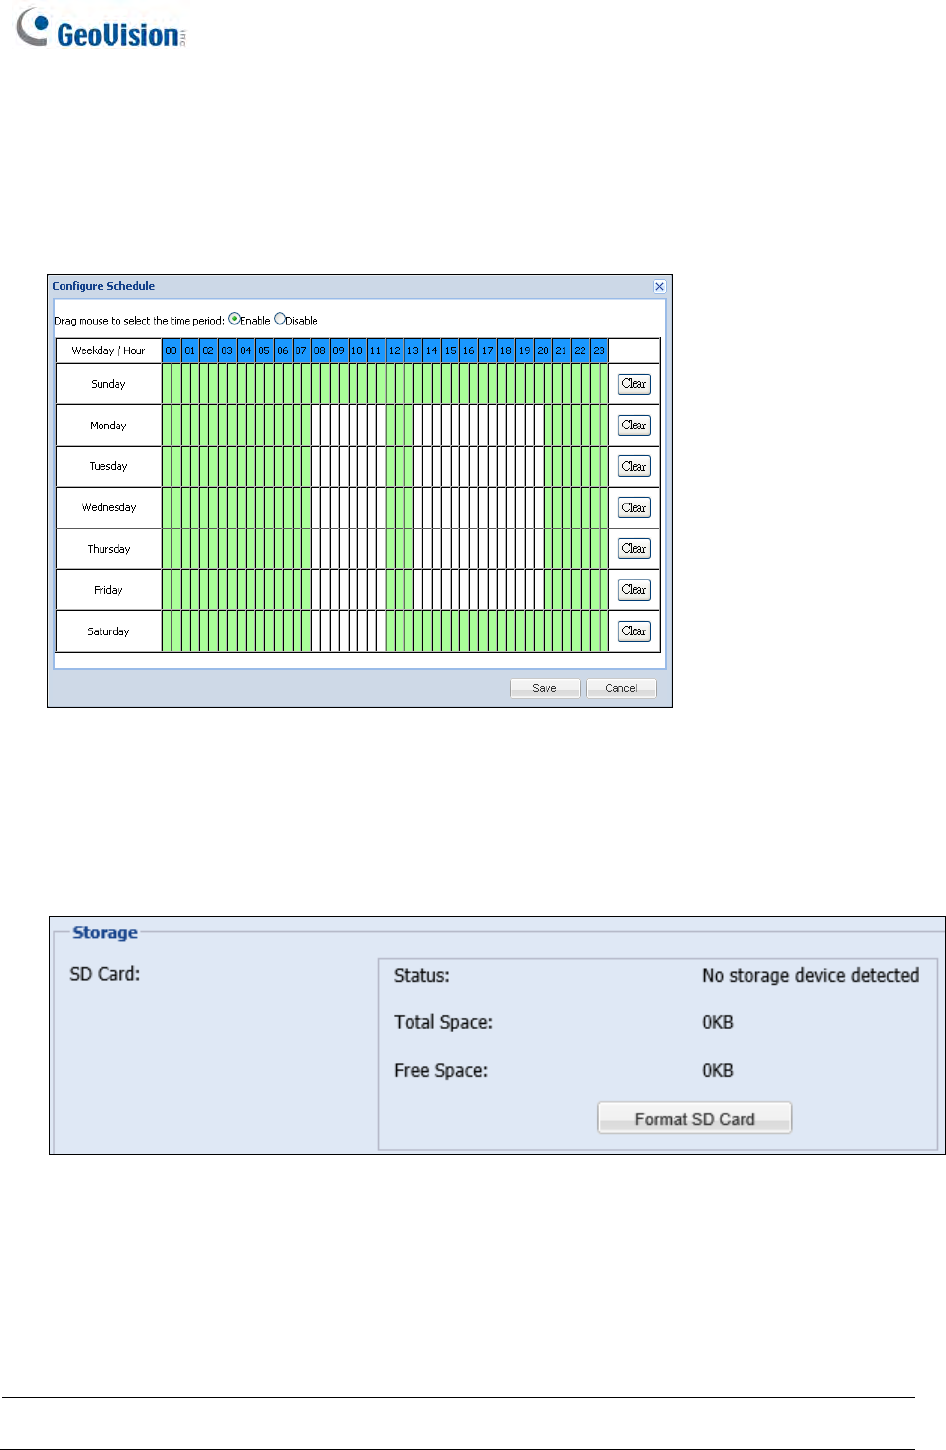Image resolution: width=946 pixels, height=1450 pixels.
Task: Click hour 20 column header
Action: [x=543, y=351]
